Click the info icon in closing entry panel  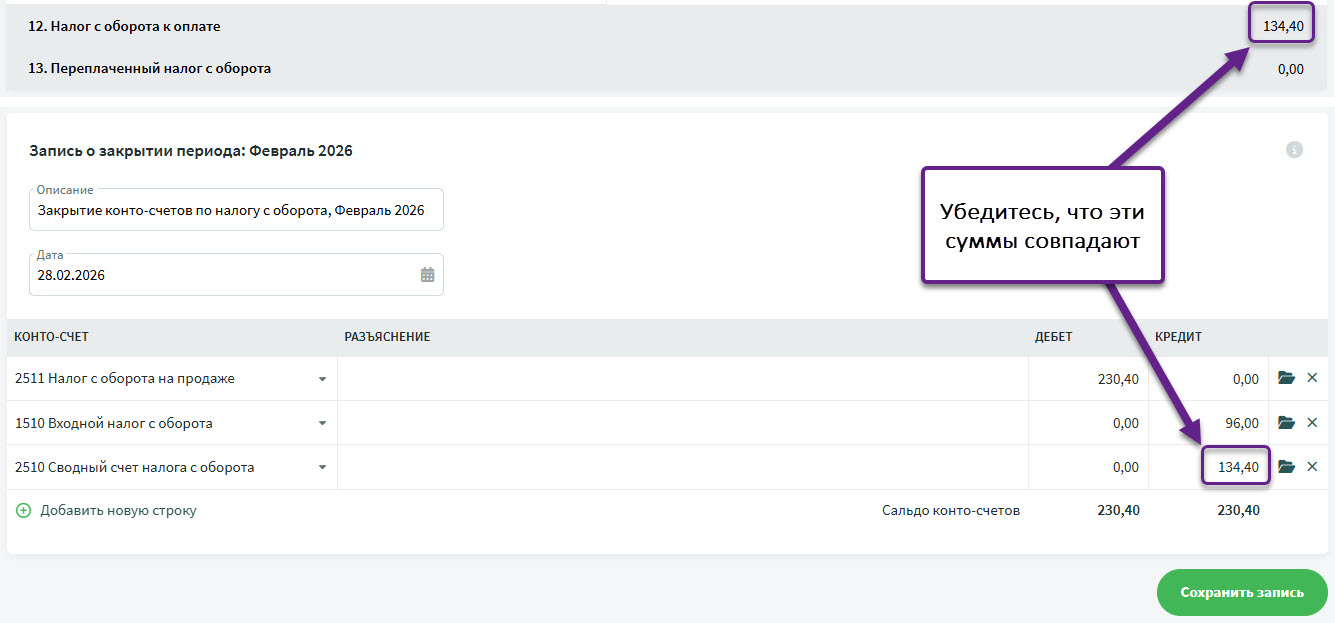[1294, 150]
